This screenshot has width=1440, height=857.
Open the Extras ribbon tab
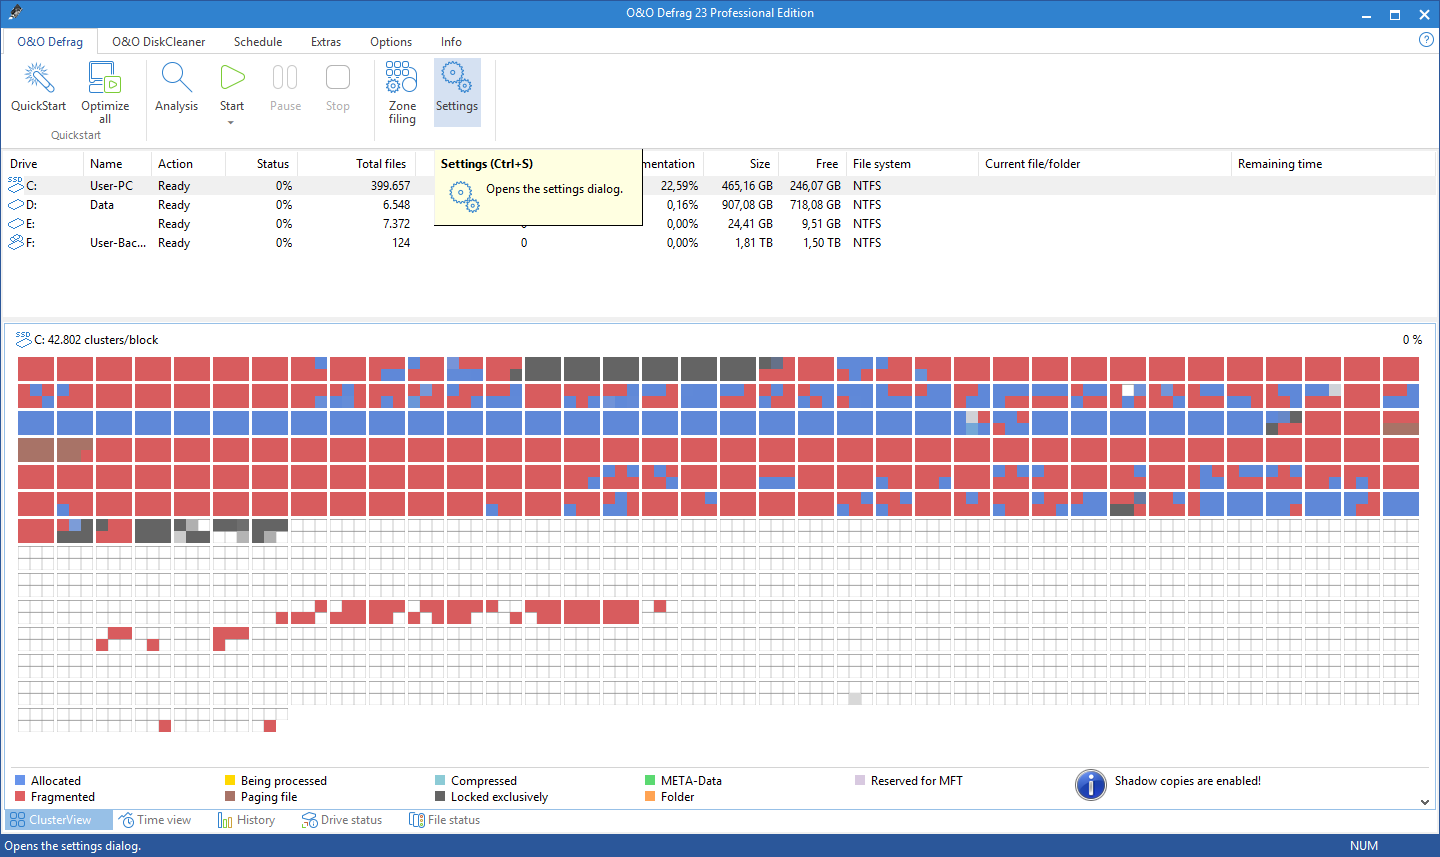326,42
